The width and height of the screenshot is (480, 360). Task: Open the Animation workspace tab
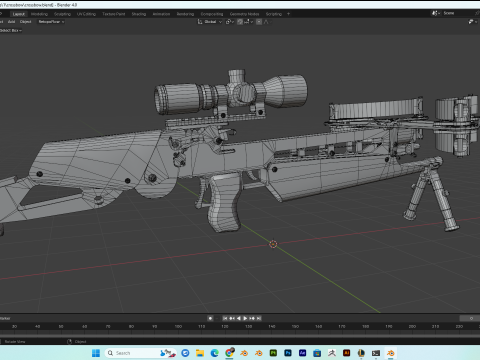pyautogui.click(x=161, y=14)
